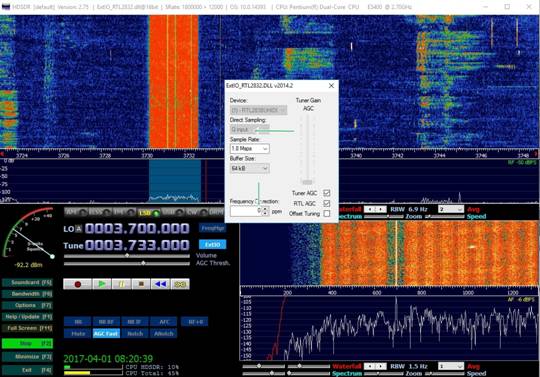This screenshot has height=377, width=540.
Task: Toggle the RTL AGC checkbox
Action: [x=326, y=203]
